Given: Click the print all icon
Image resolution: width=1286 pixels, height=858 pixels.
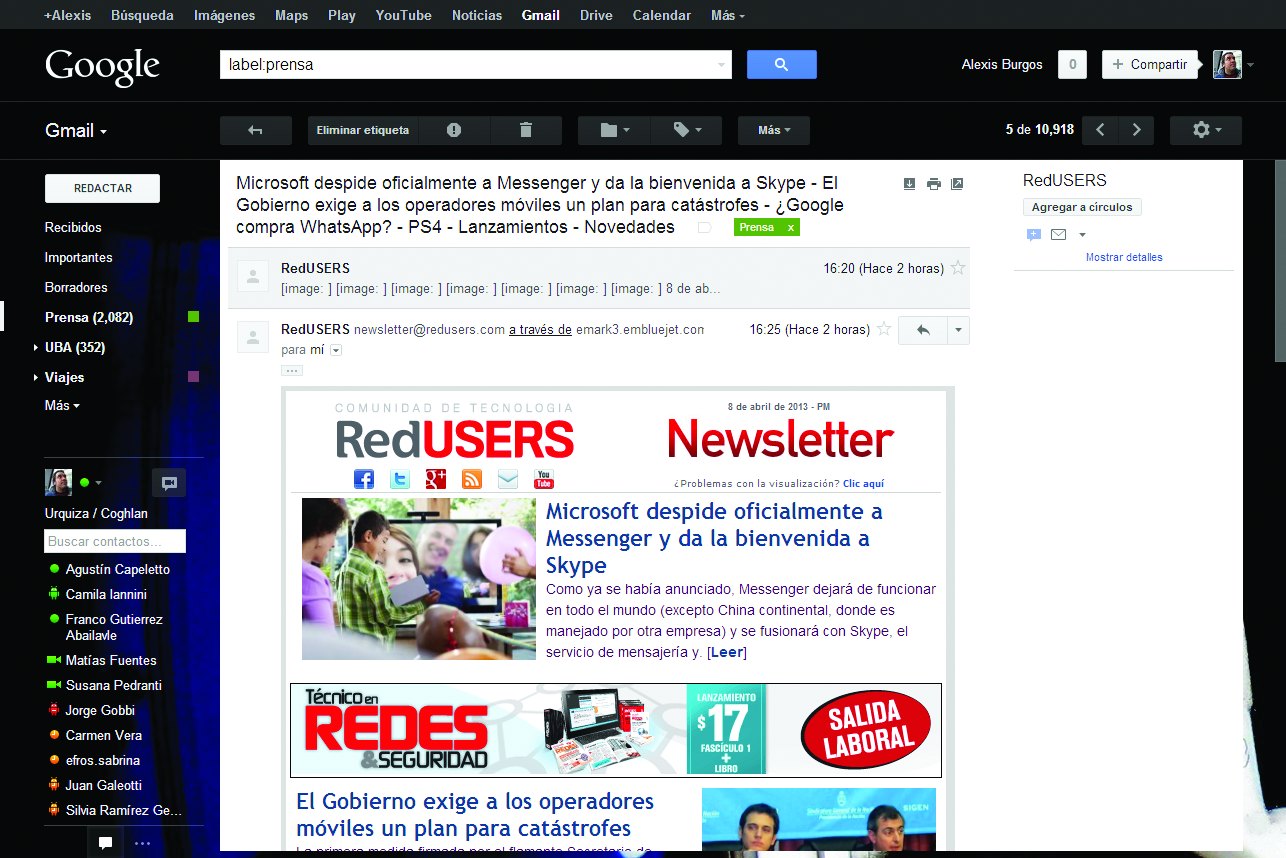Looking at the screenshot, I should click(933, 184).
